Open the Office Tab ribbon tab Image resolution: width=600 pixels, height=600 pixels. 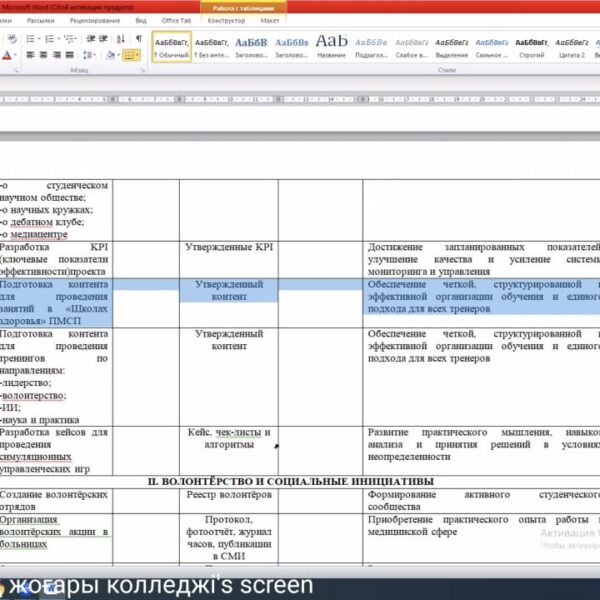tap(176, 21)
